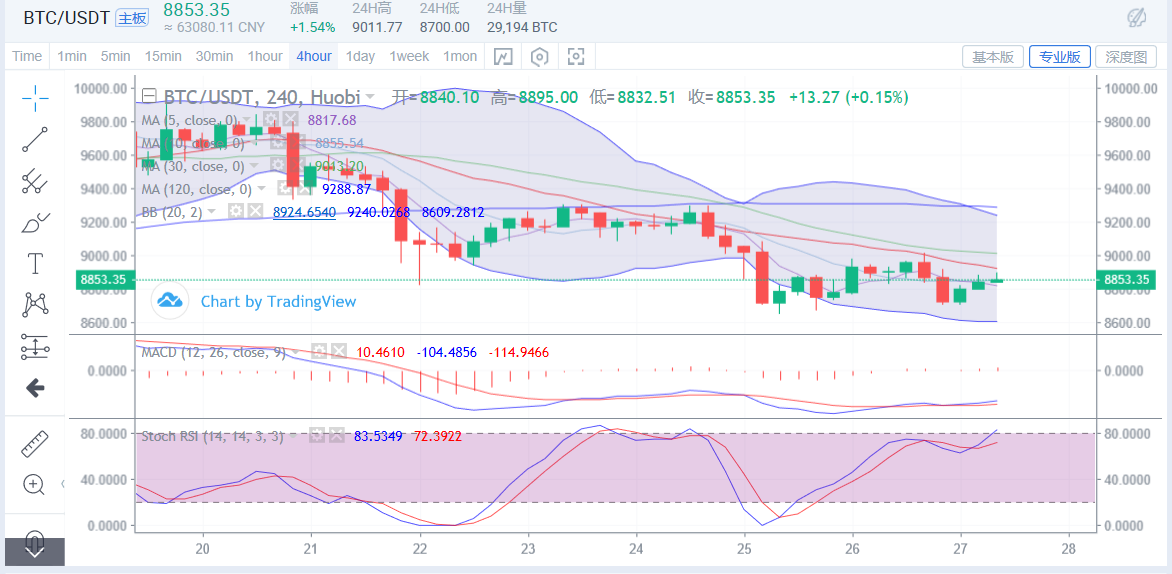Switch to 基本版 basic view
This screenshot has width=1172, height=574.
[x=992, y=57]
